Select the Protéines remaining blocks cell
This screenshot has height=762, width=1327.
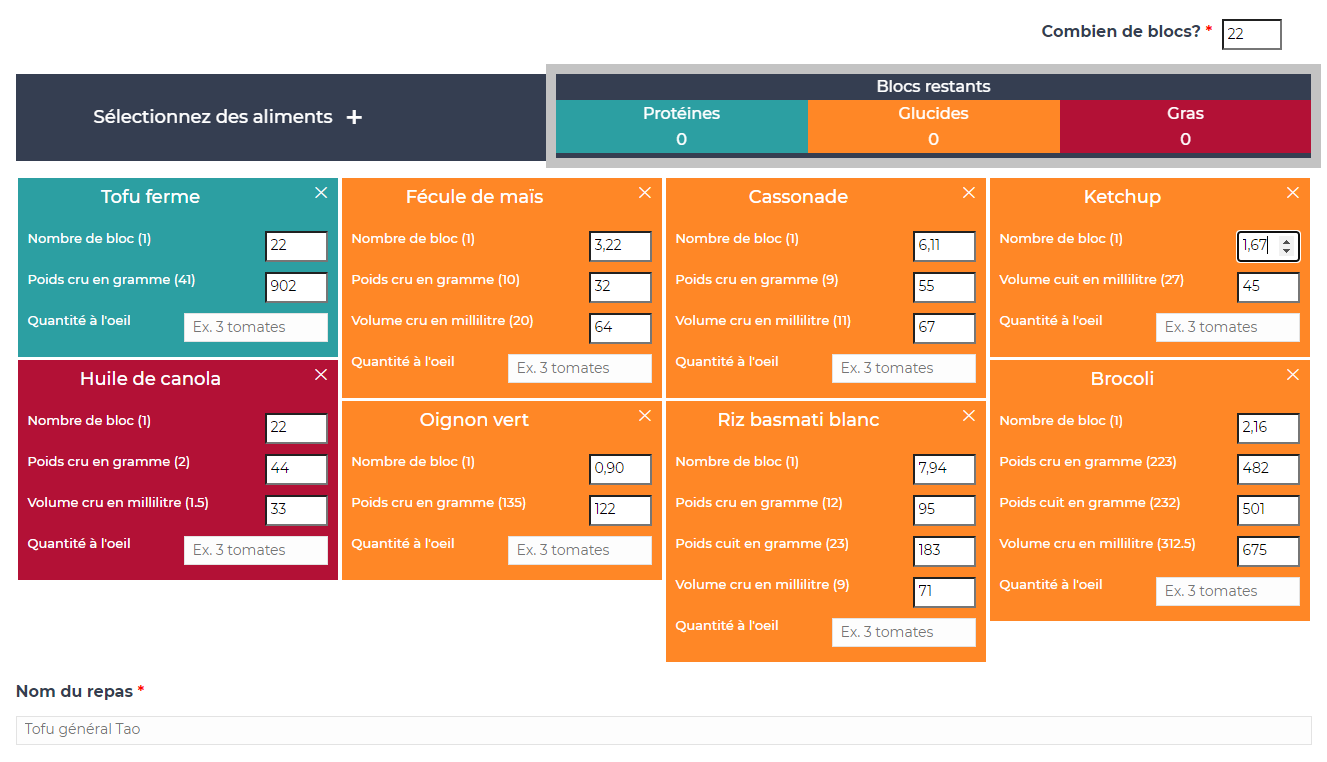pos(681,126)
